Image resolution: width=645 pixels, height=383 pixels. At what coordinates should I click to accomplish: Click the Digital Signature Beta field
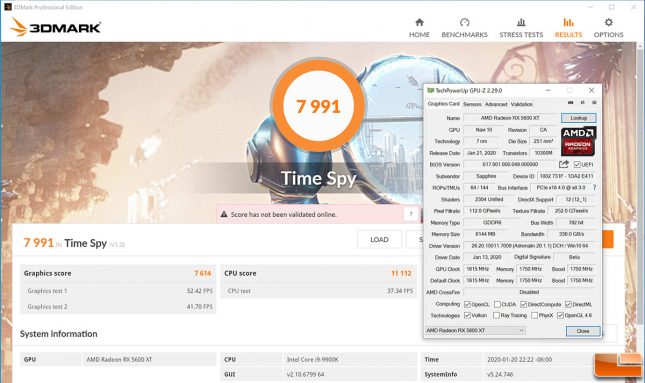575,257
